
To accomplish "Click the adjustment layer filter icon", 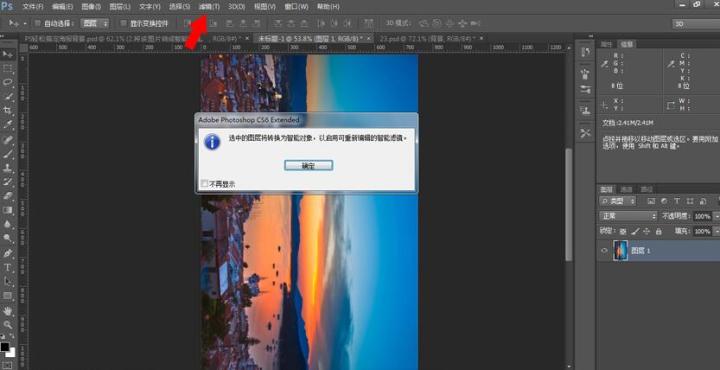I will [664, 201].
